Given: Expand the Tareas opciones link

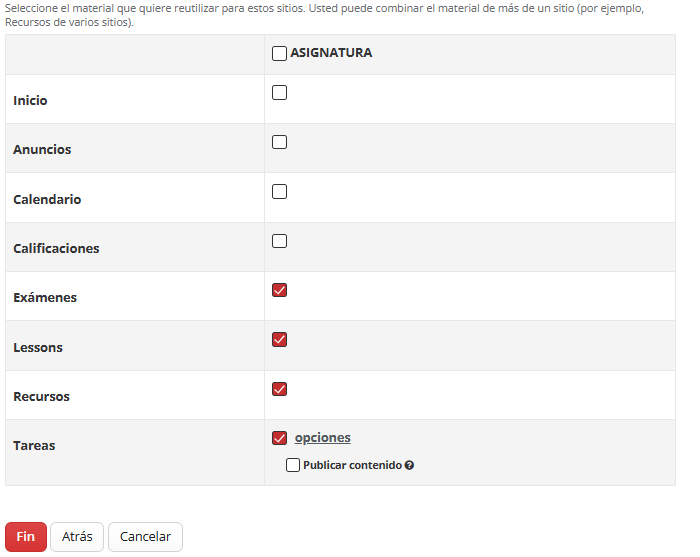Looking at the screenshot, I should point(322,438).
